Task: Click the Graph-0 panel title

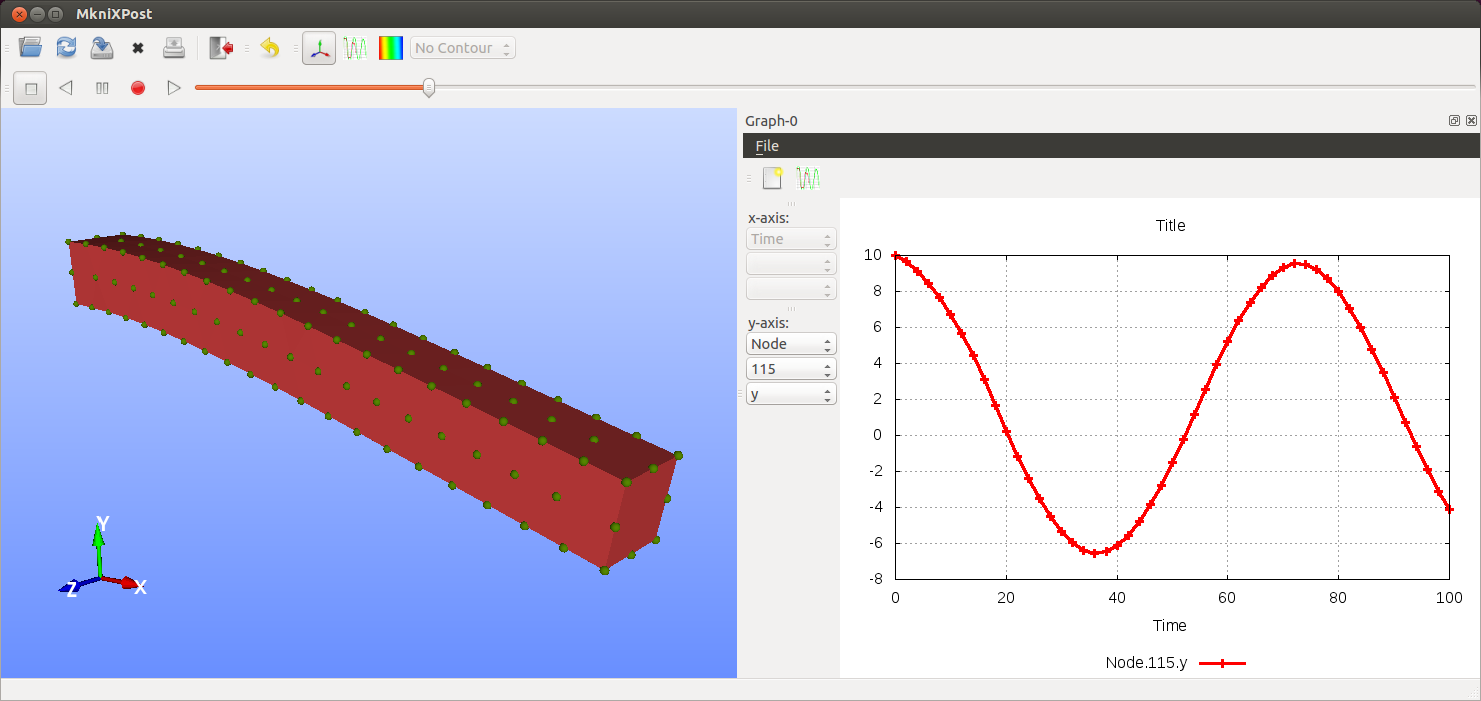Action: 771,121
